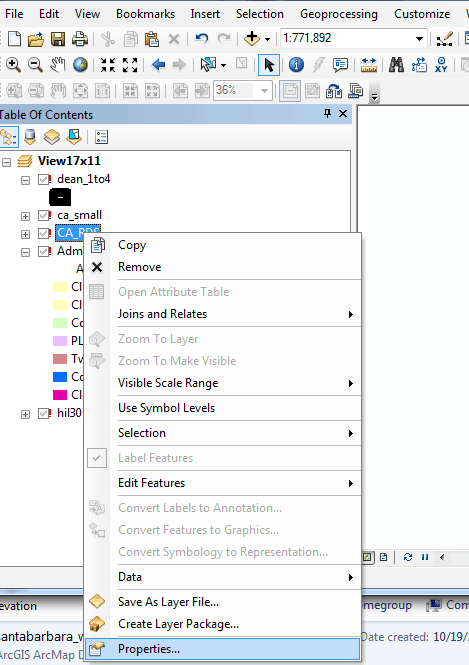This screenshot has width=469, height=665.
Task: Open Visible Scale Range submenu
Action: (x=223, y=383)
